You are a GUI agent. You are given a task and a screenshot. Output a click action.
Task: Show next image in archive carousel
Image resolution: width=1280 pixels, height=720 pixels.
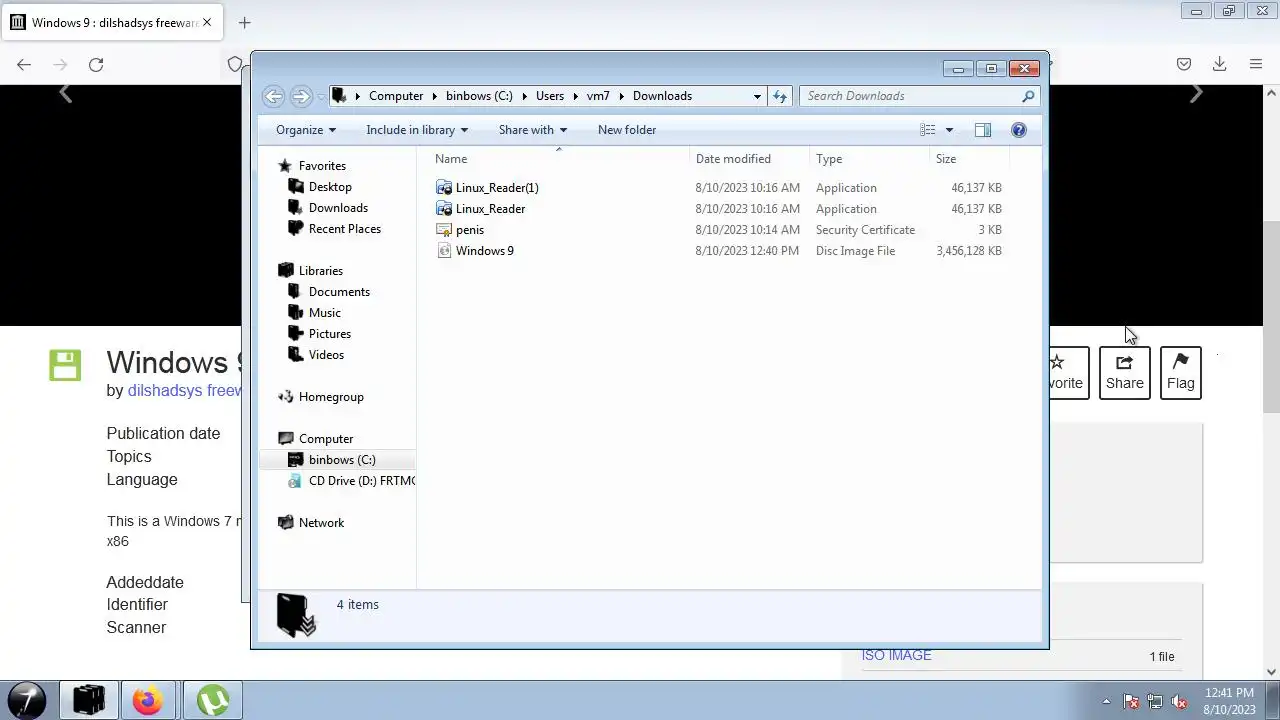(x=1196, y=94)
